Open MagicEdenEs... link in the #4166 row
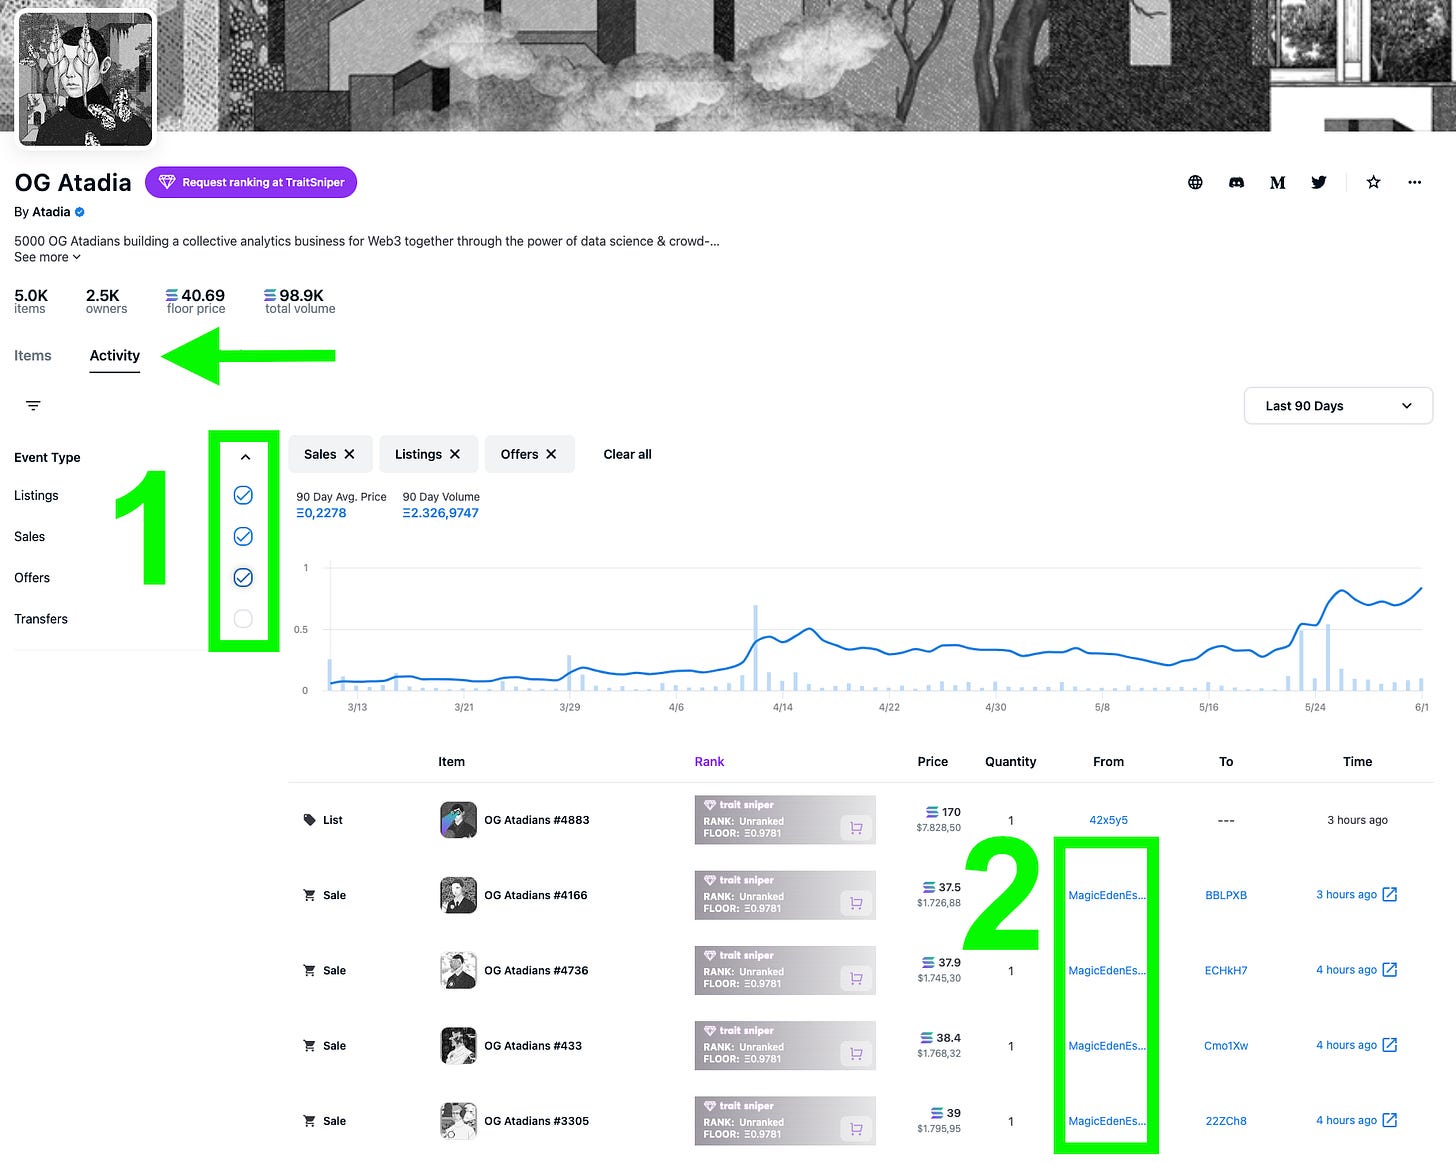This screenshot has height=1163, width=1456. tap(1107, 895)
